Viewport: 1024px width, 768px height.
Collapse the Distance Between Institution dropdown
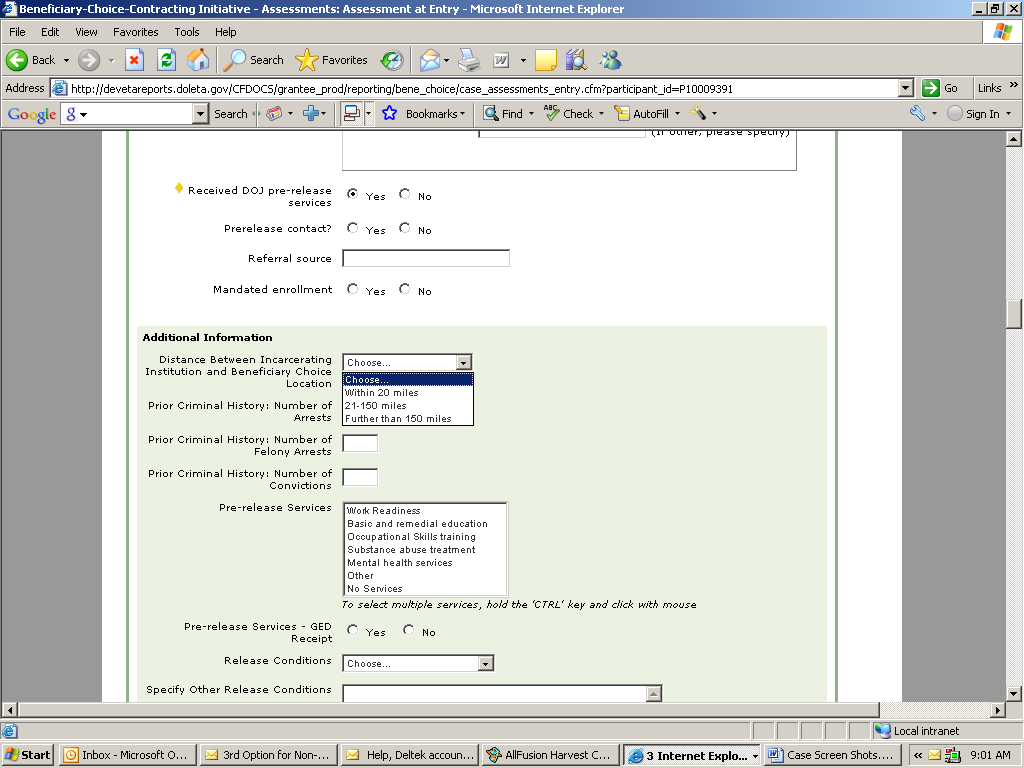point(464,362)
